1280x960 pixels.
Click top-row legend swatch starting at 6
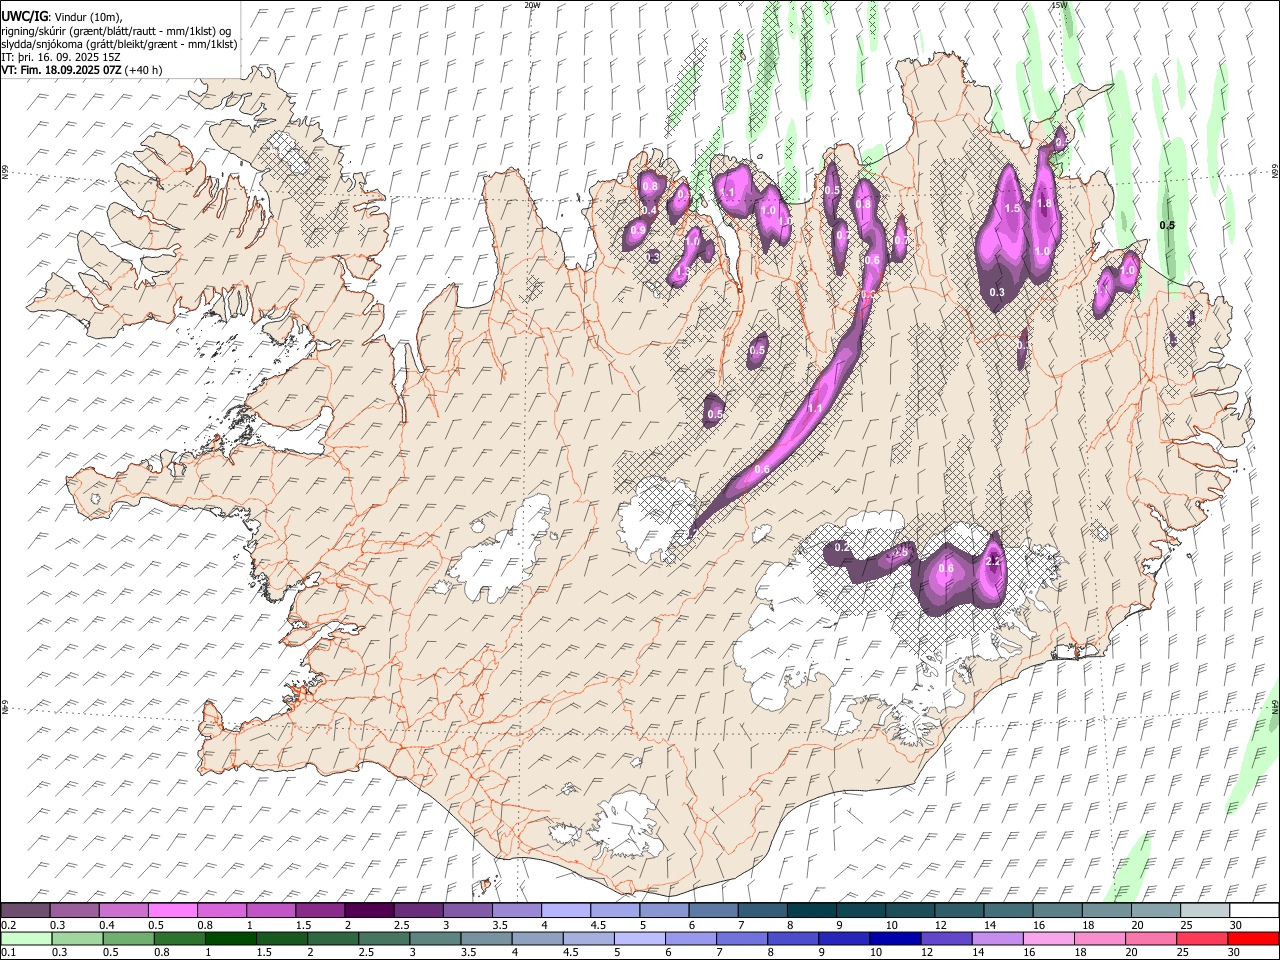coord(713,910)
